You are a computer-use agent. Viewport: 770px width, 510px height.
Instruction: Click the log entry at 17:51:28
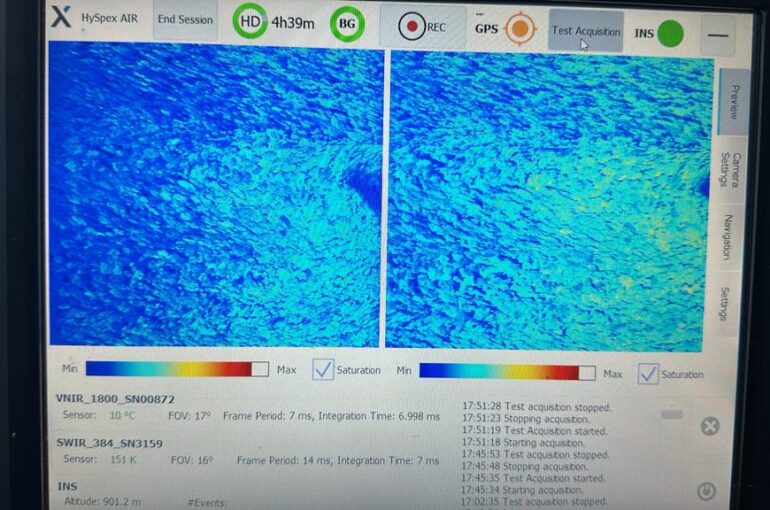tap(537, 407)
